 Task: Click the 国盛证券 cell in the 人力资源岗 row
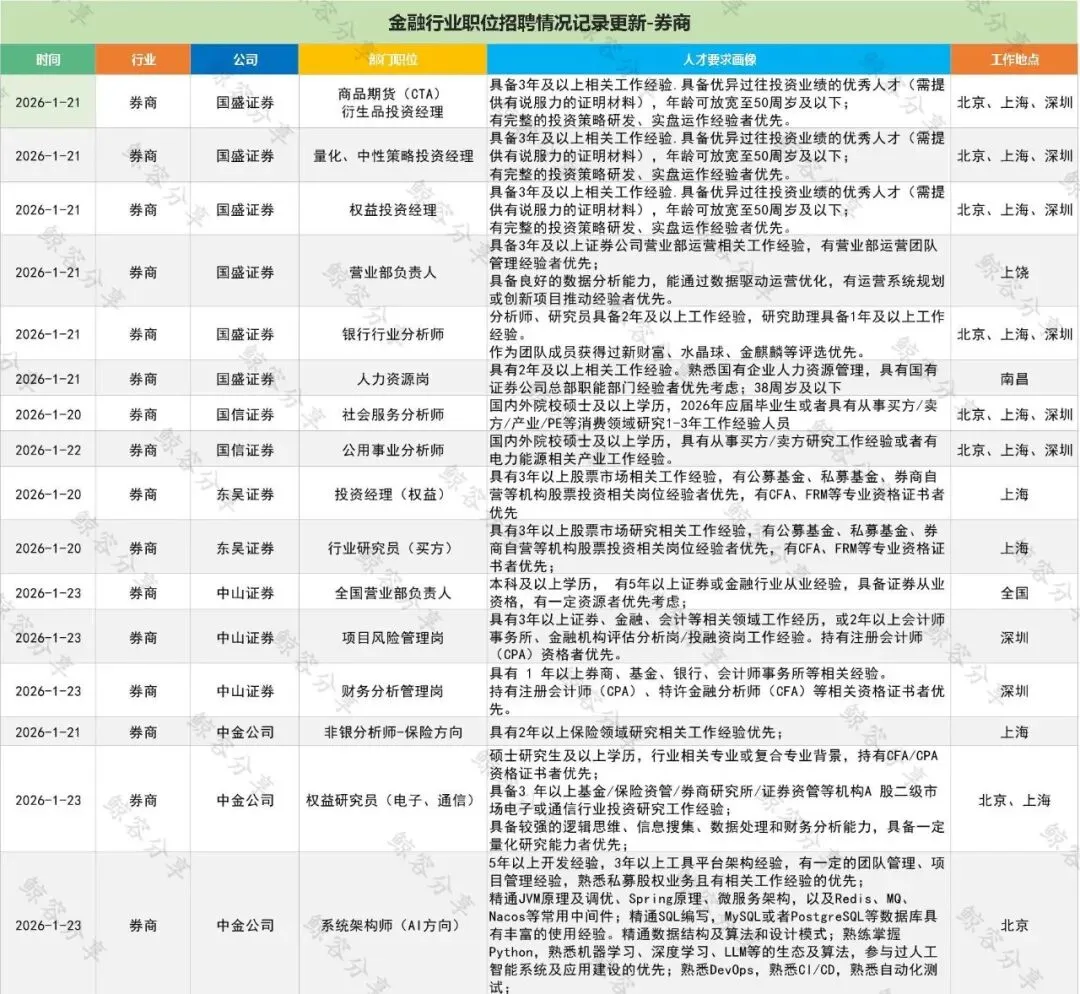coord(245,379)
